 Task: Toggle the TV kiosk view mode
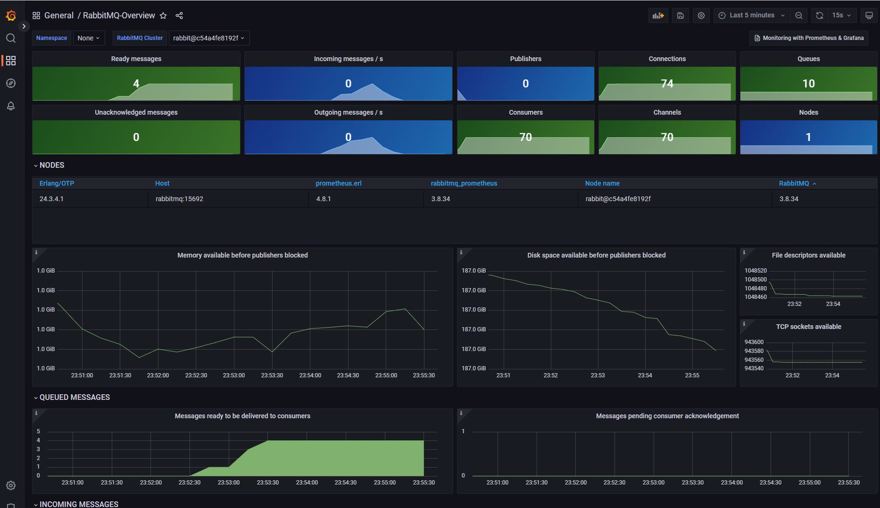[x=868, y=16]
